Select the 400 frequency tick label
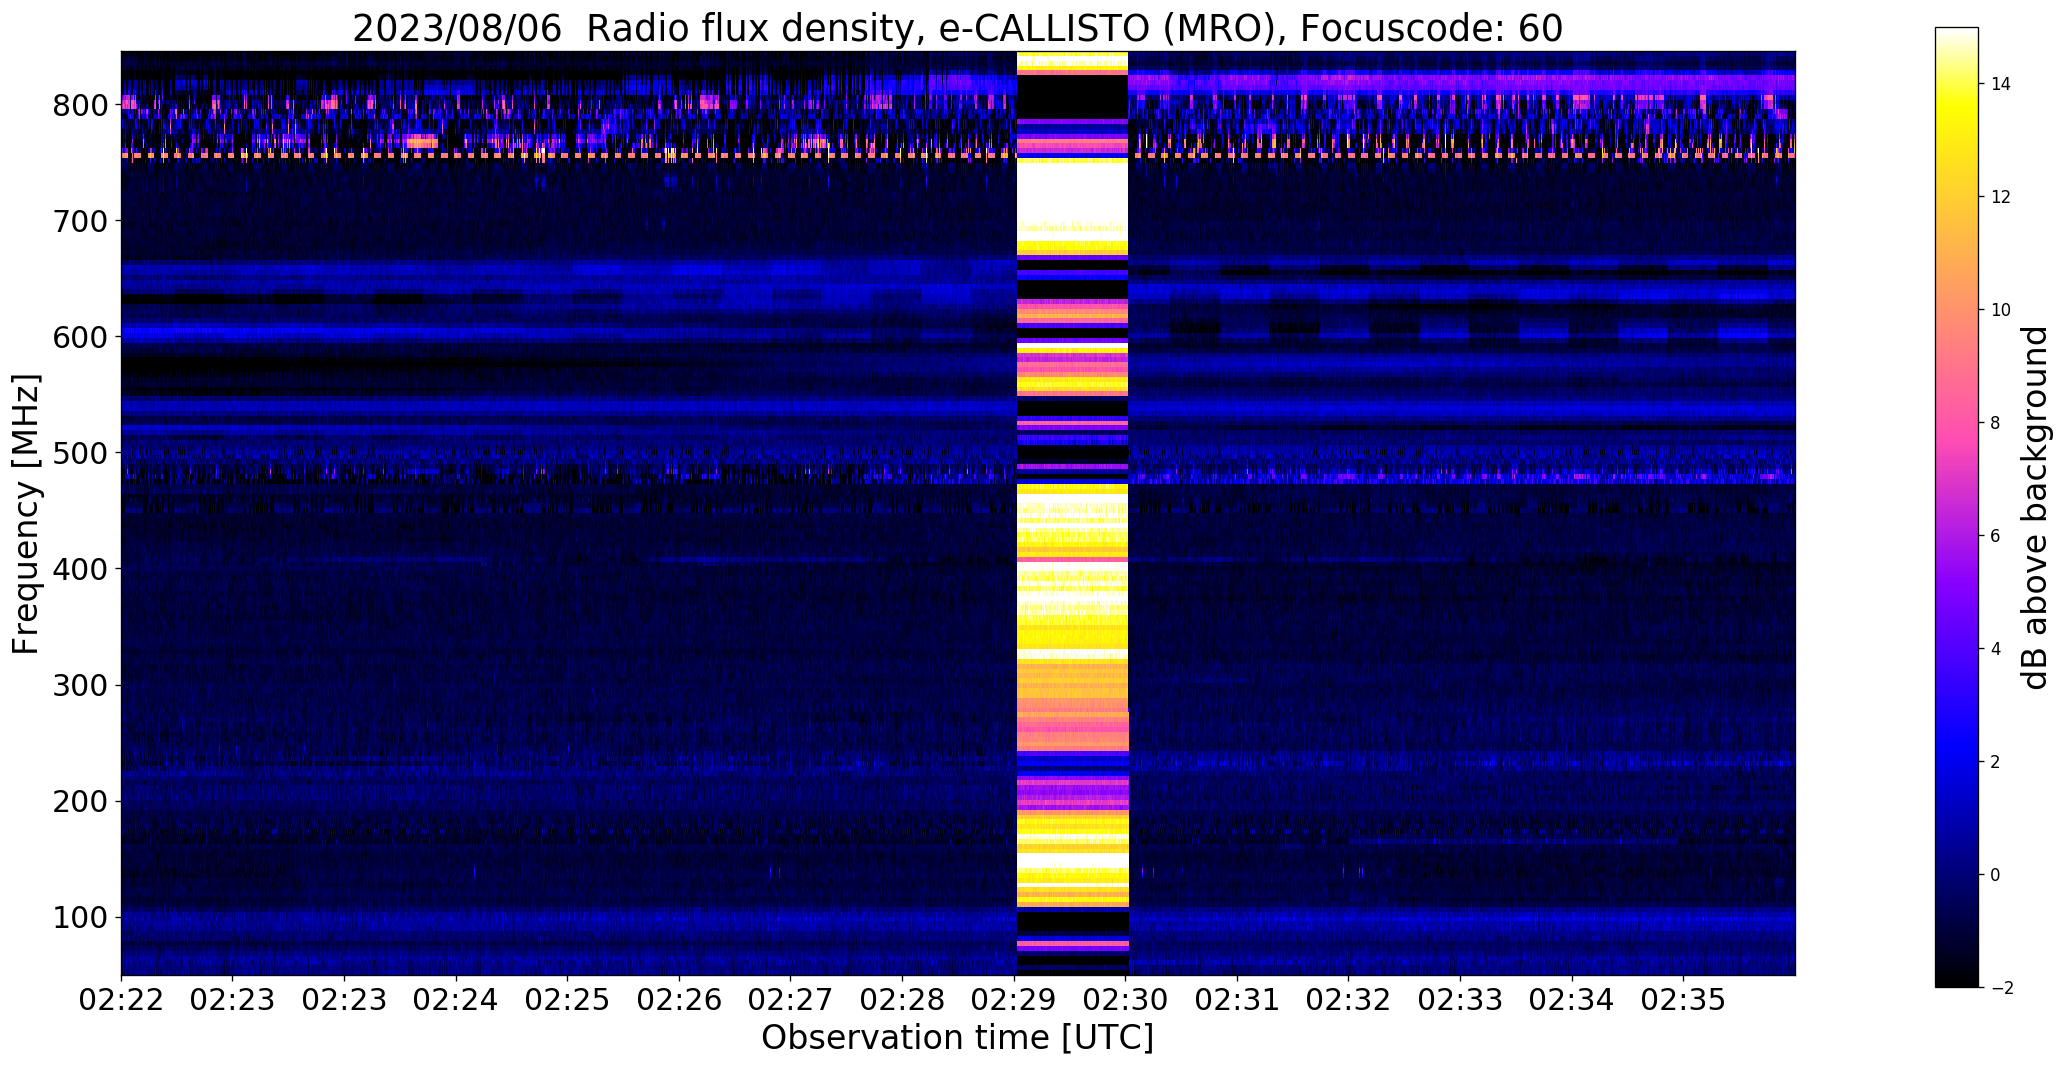Image resolution: width=2066 pixels, height=1067 pixels. pos(81,569)
